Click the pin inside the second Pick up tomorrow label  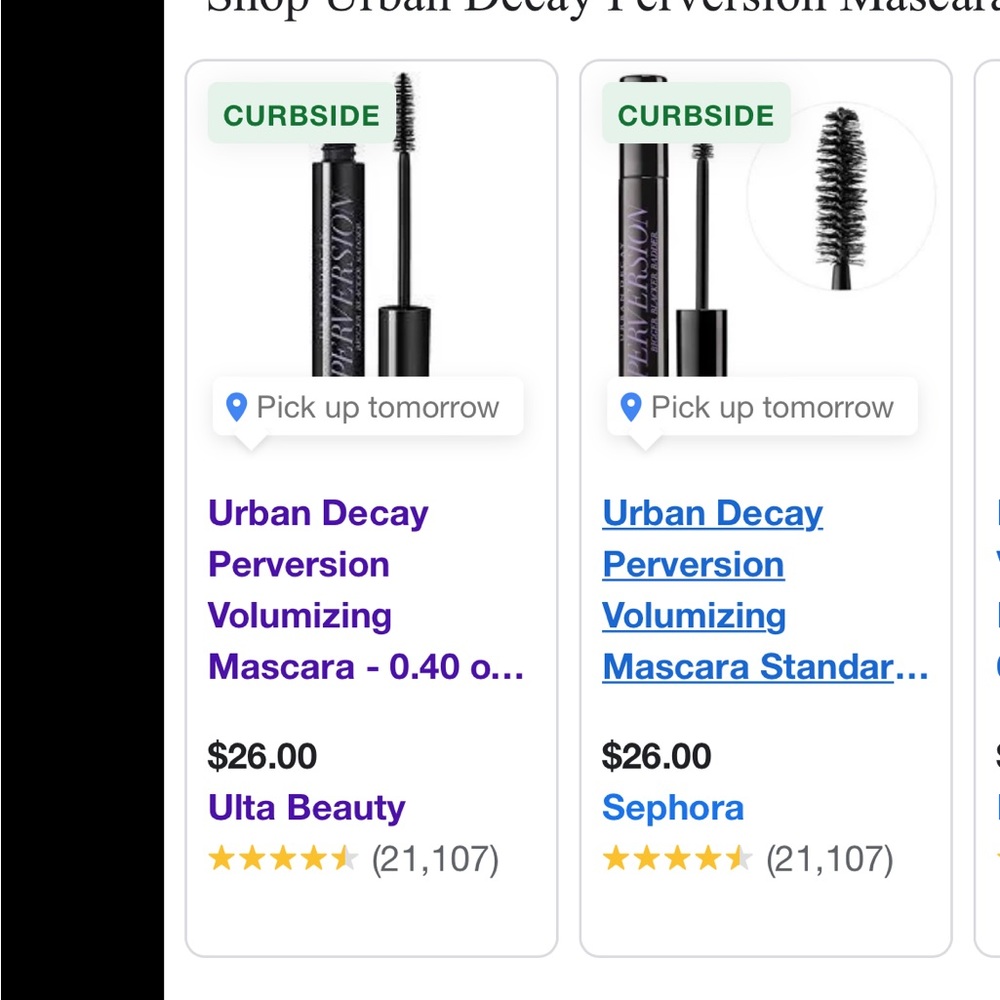point(631,406)
